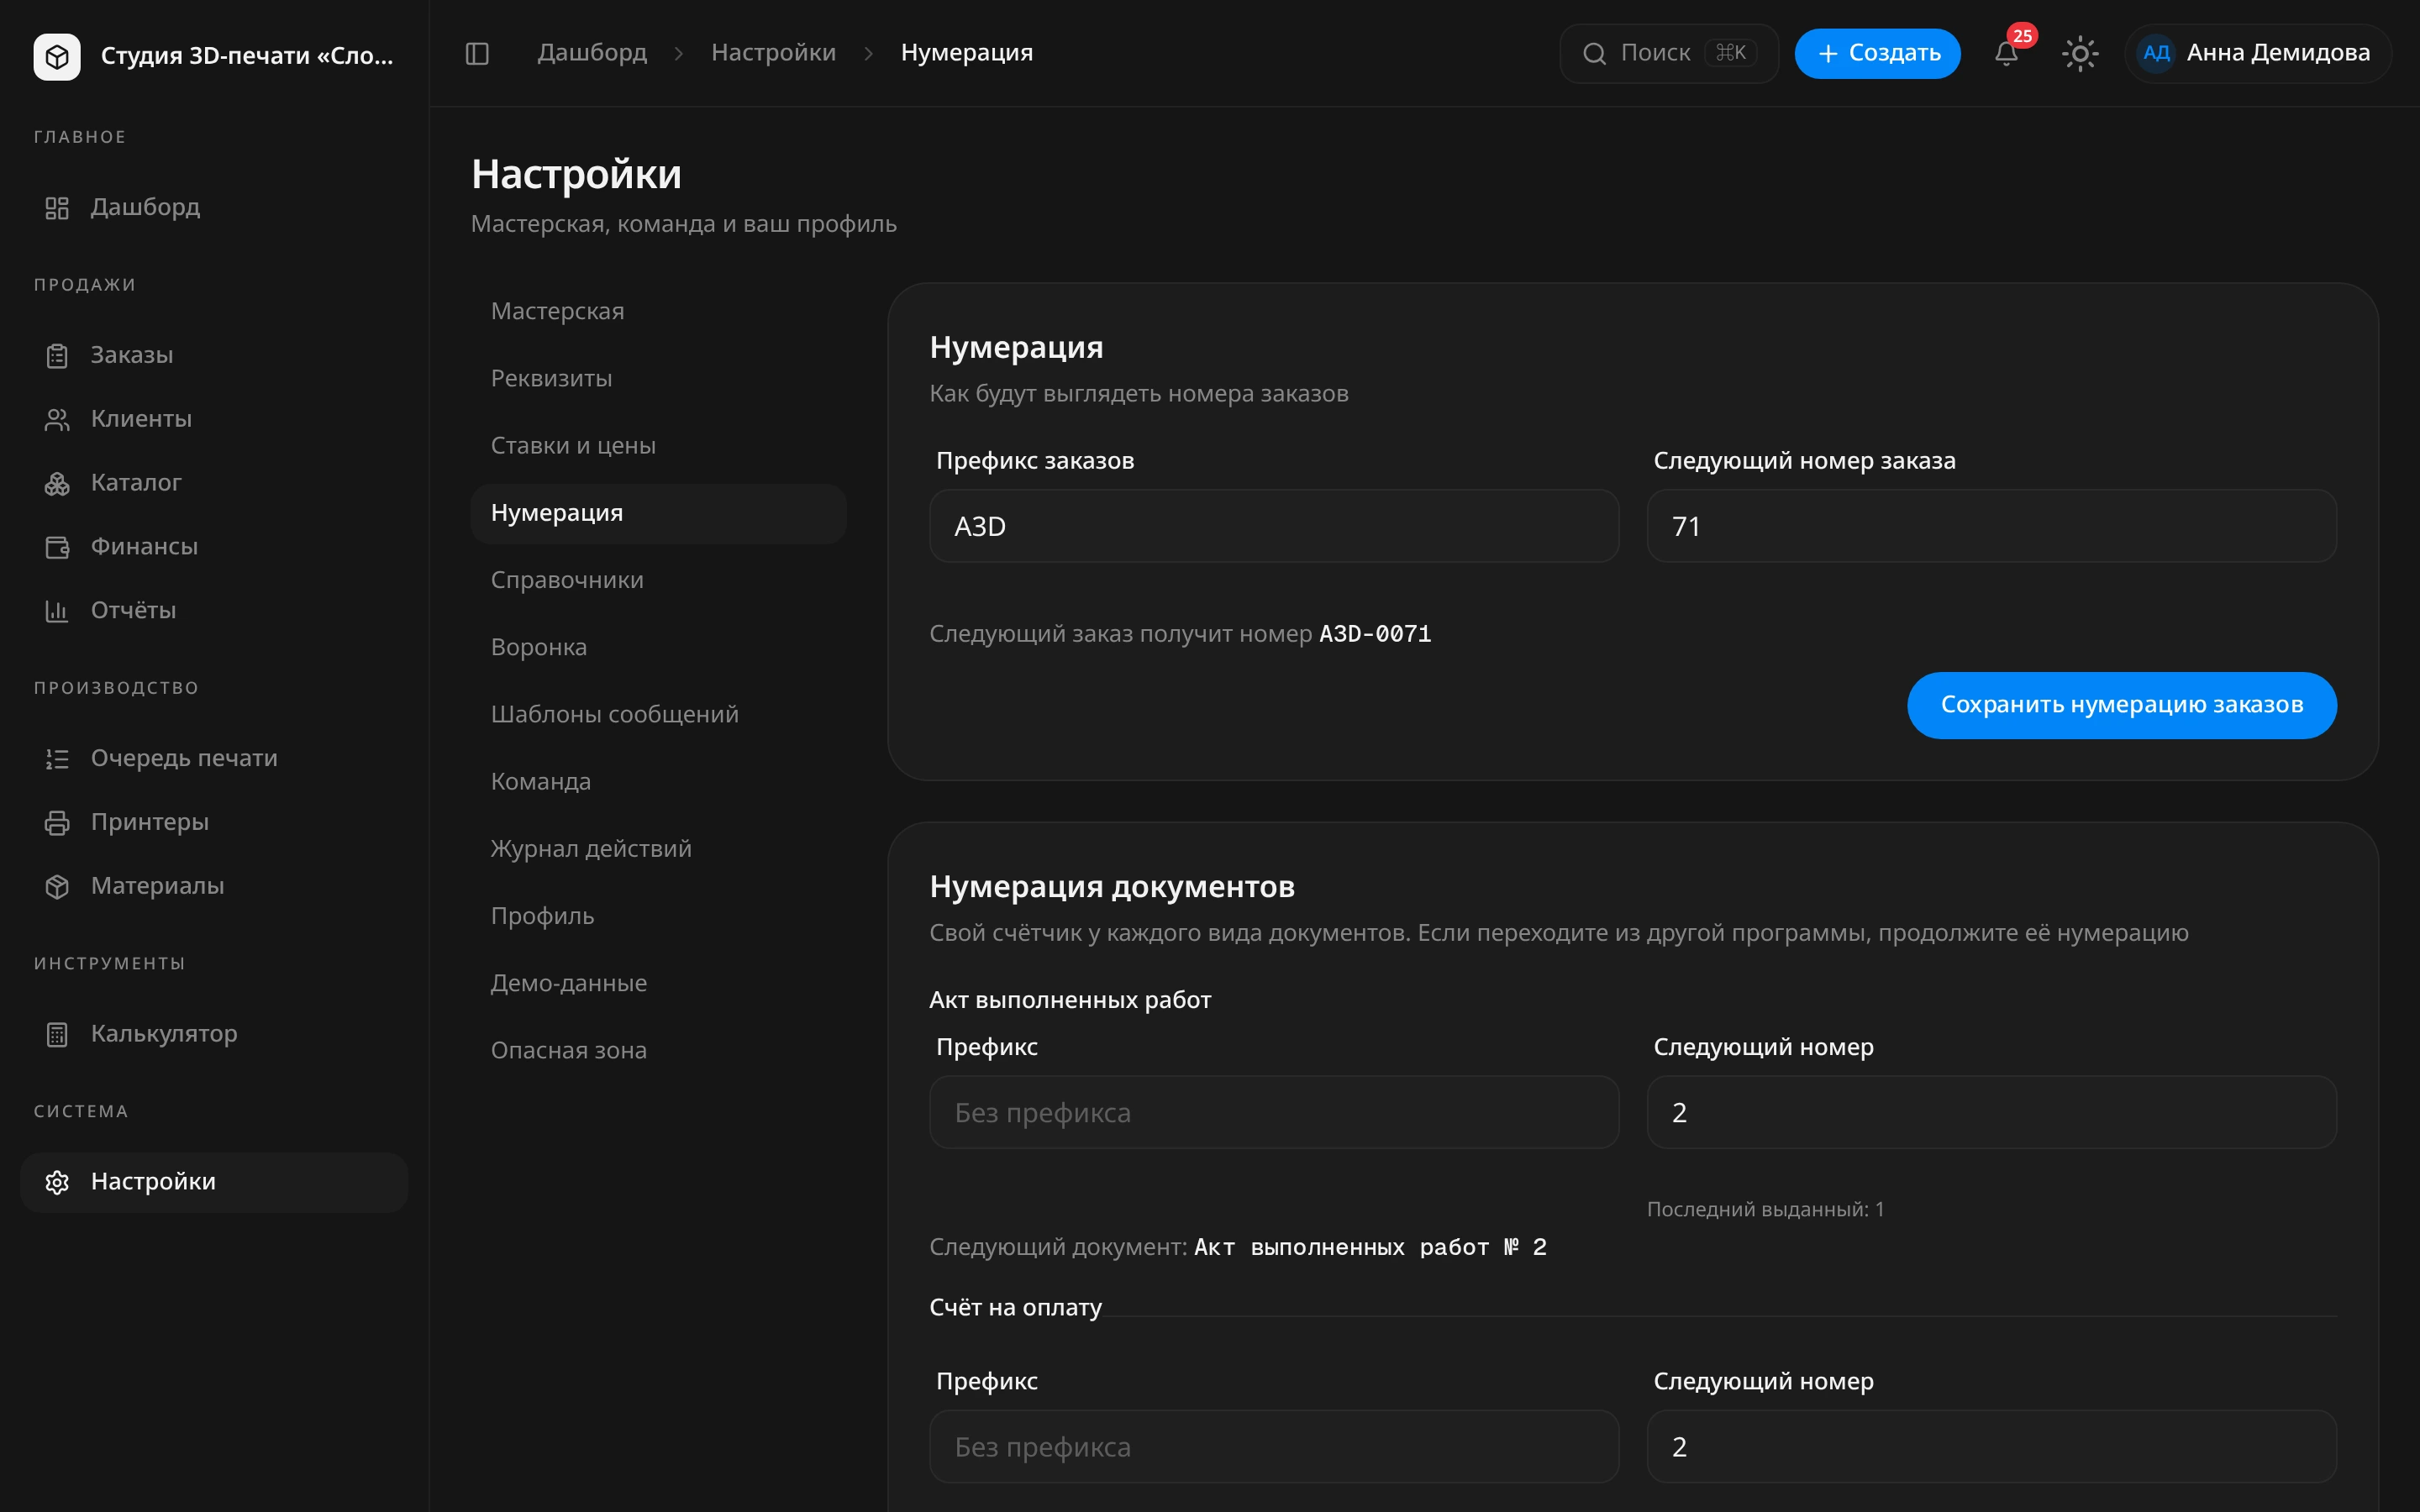Image resolution: width=2420 pixels, height=1512 pixels.
Task: Open the Справочники settings section
Action: point(658,581)
